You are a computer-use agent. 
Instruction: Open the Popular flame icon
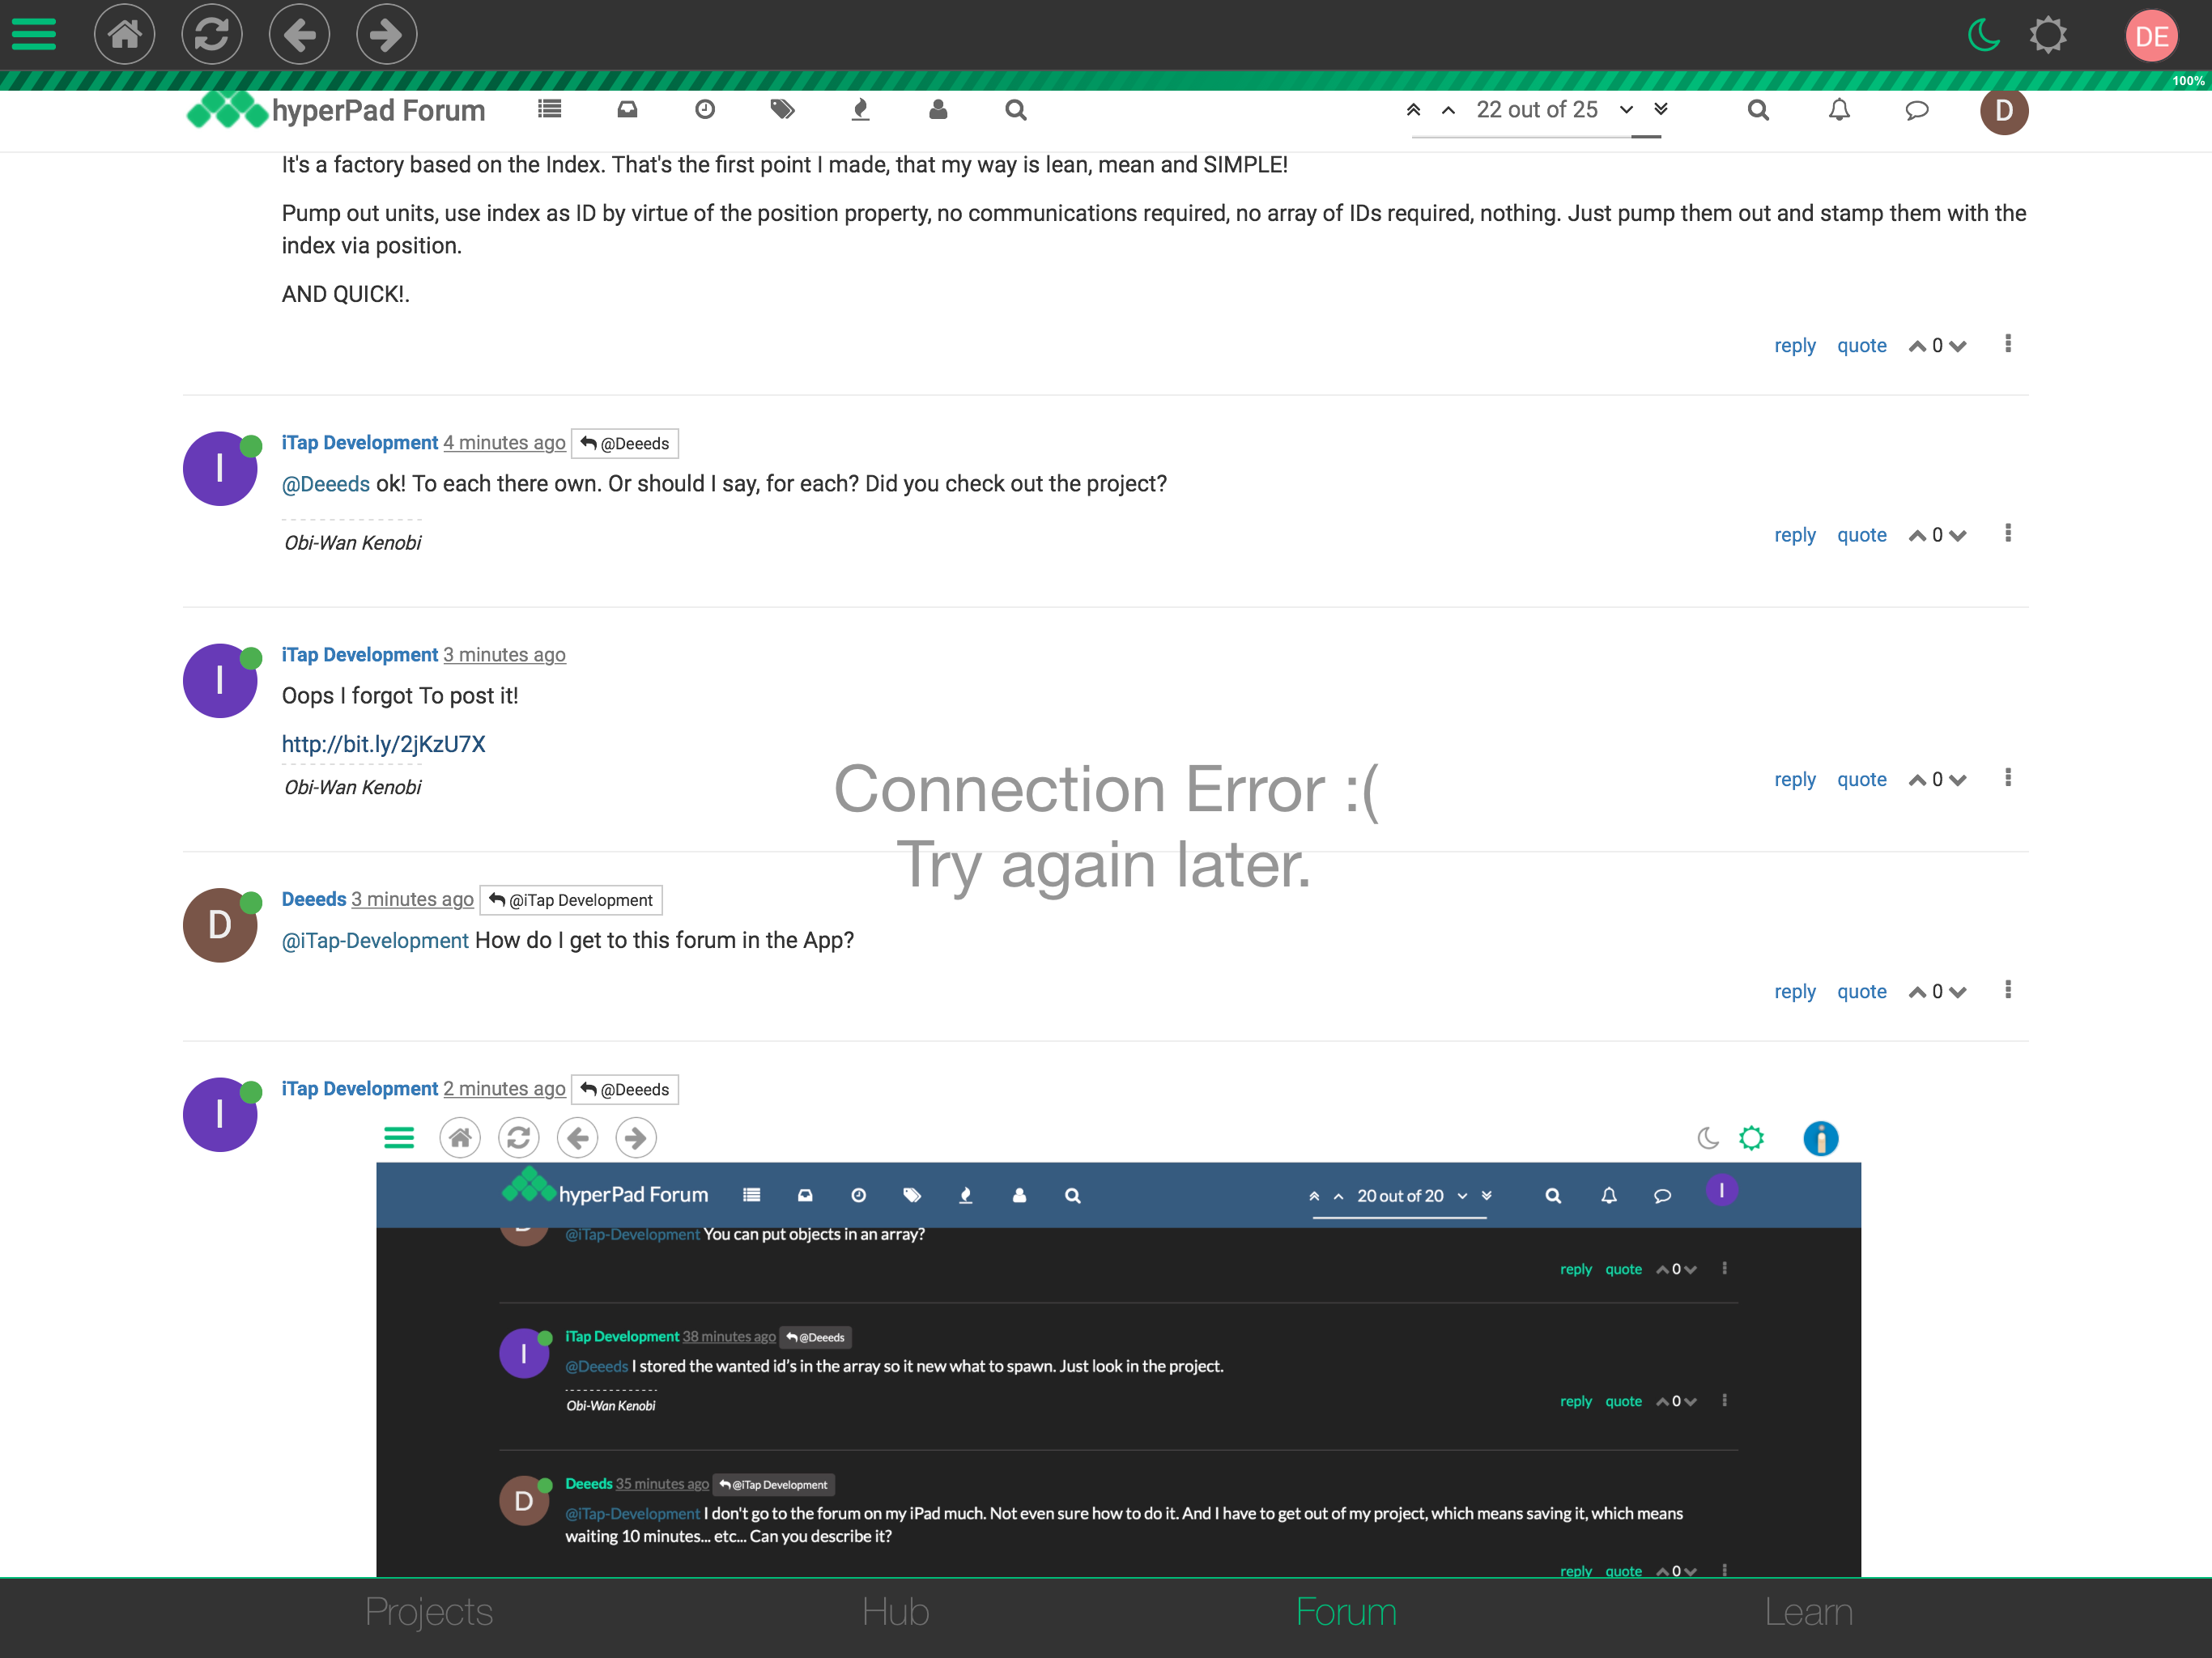(x=860, y=110)
